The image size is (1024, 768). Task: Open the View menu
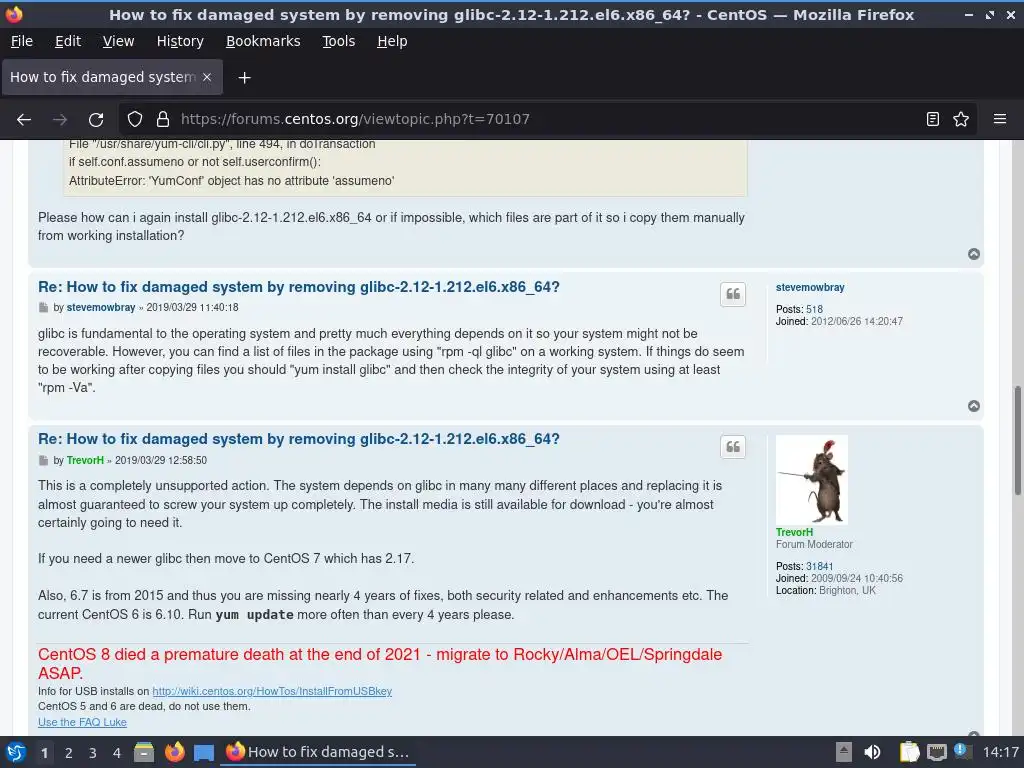point(118,41)
